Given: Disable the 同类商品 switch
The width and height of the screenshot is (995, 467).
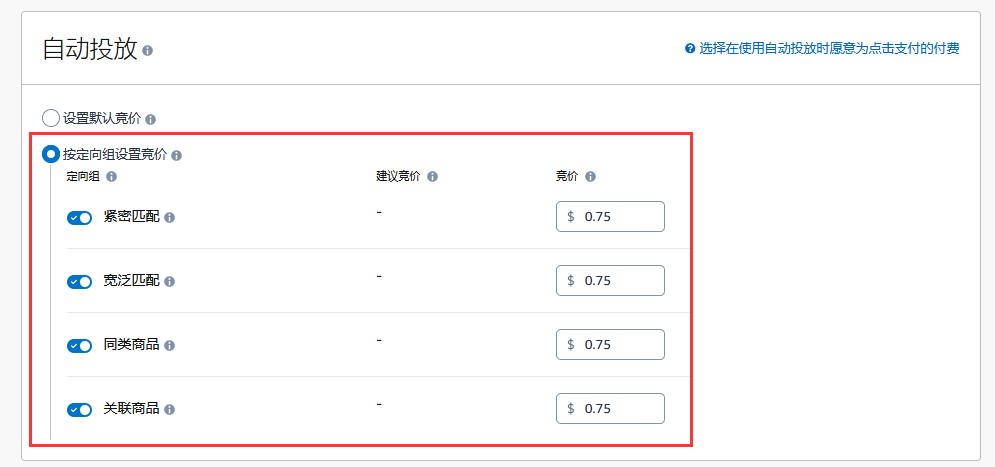Looking at the screenshot, I should coord(79,346).
